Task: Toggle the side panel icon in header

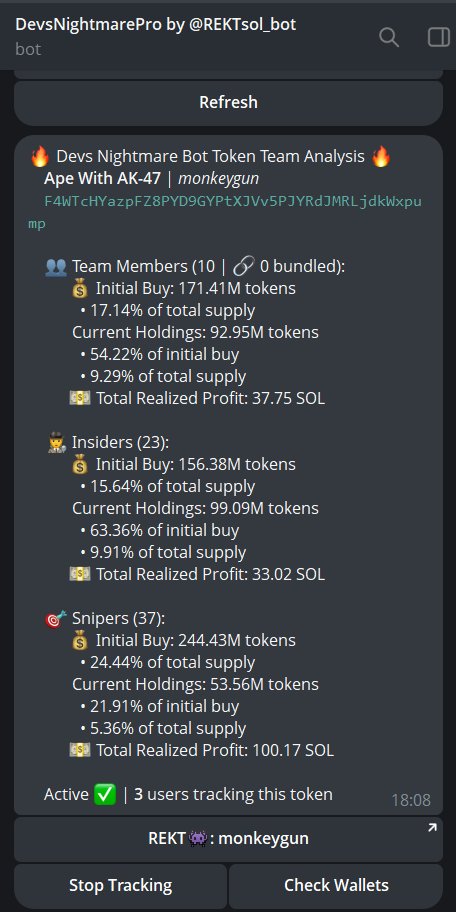Action: coord(438,37)
